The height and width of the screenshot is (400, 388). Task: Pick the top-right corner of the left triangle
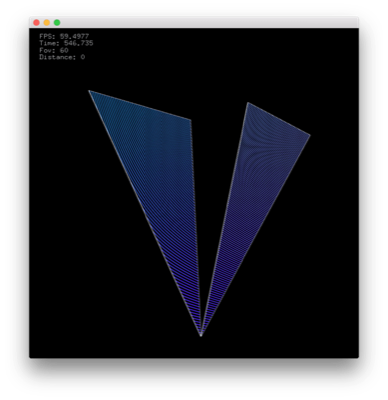tap(191, 120)
